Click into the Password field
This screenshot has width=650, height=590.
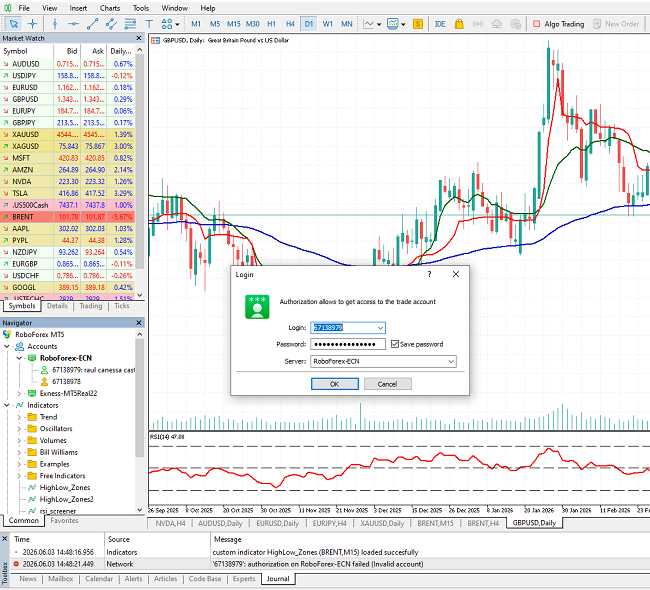tap(348, 344)
